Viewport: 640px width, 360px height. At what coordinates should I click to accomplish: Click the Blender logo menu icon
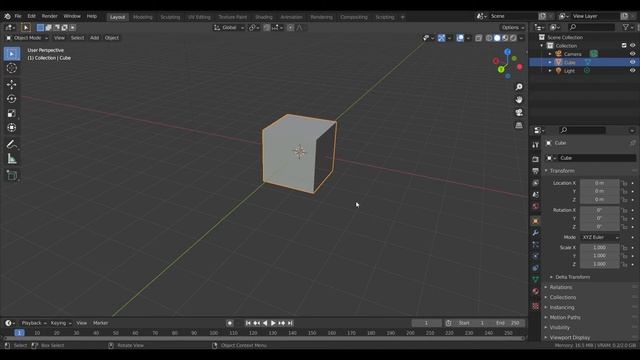(x=7, y=16)
